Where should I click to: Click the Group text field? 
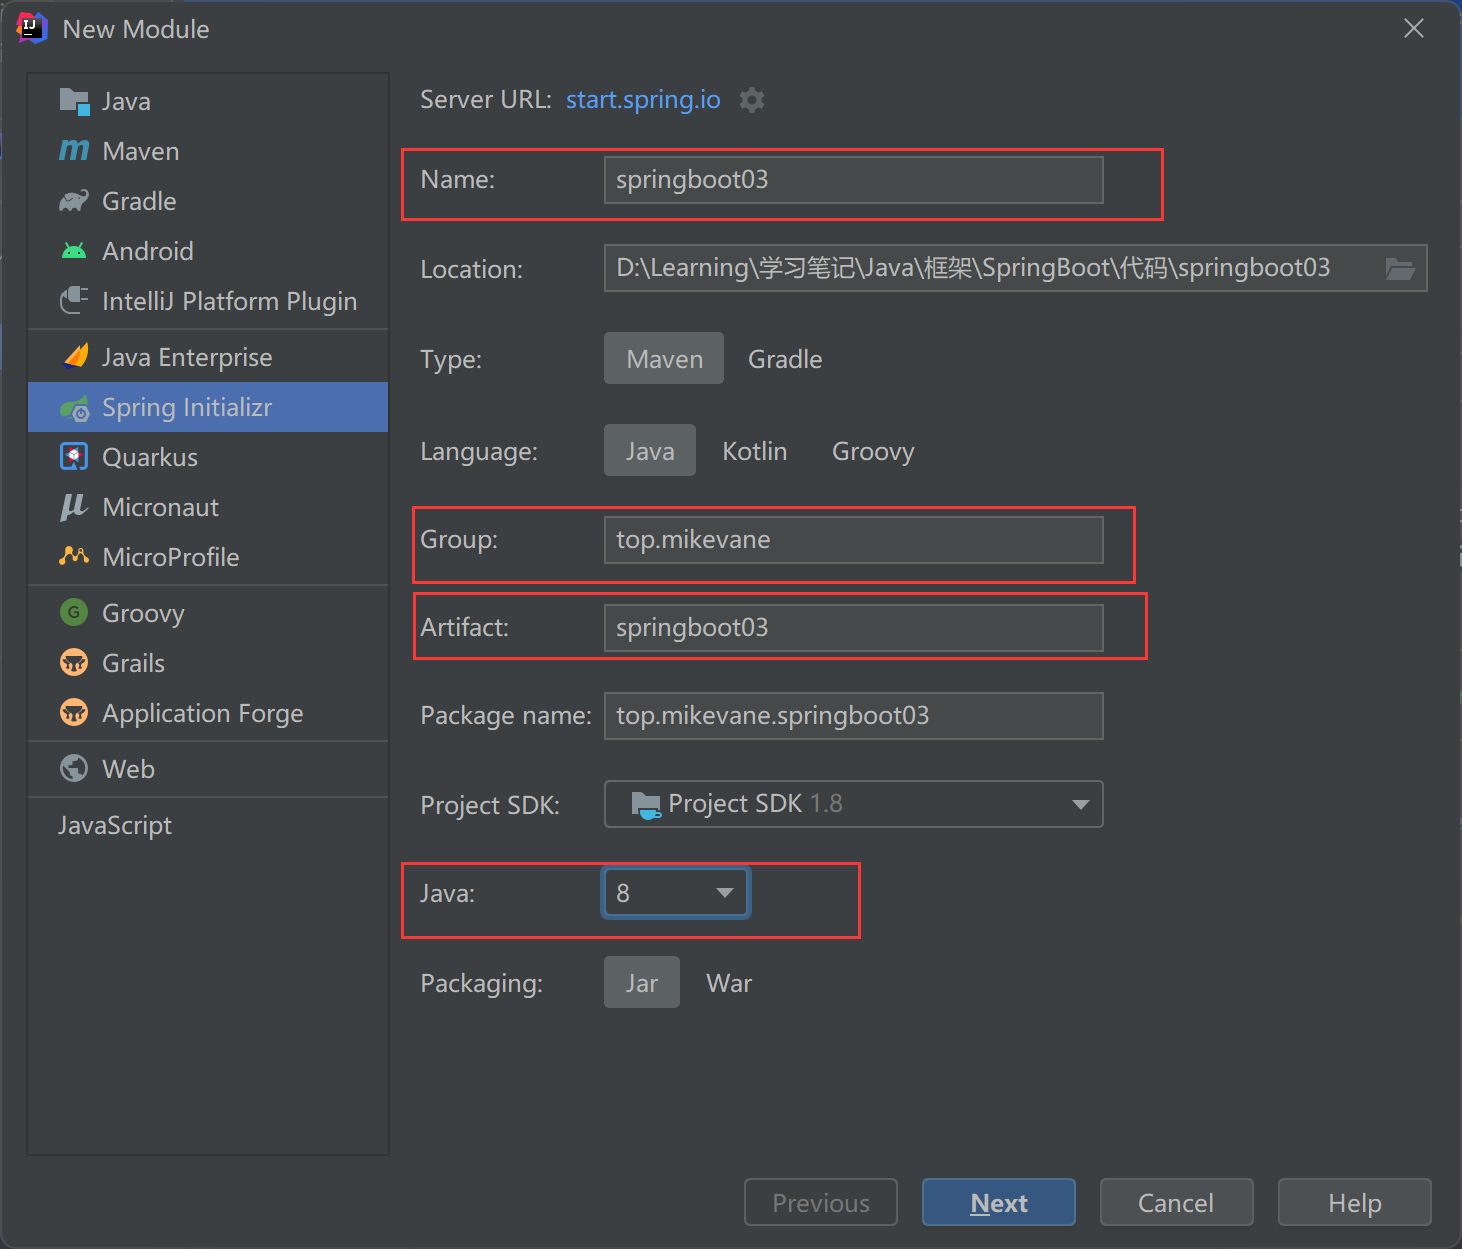[853, 540]
